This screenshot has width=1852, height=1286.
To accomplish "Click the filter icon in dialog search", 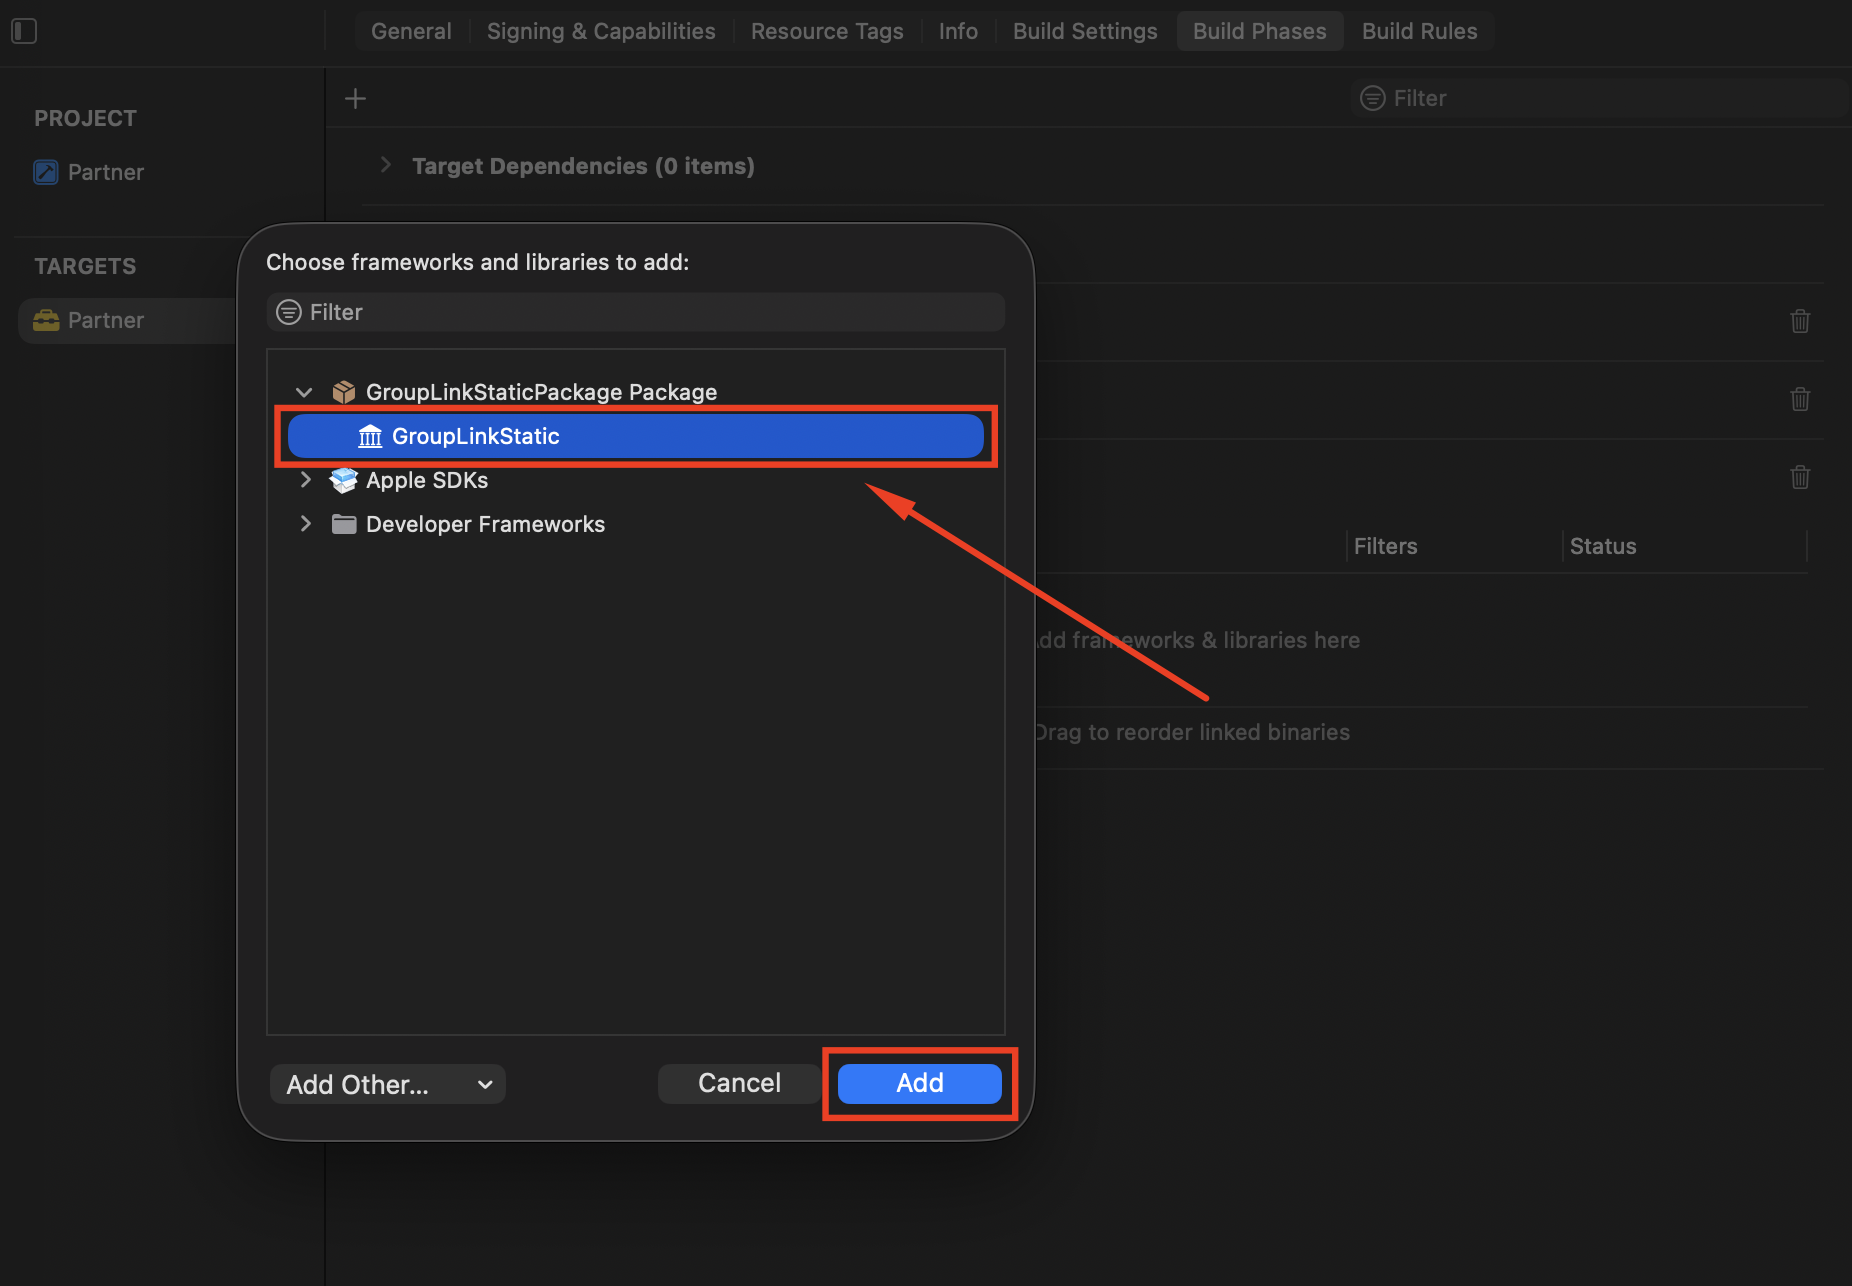I will [289, 312].
